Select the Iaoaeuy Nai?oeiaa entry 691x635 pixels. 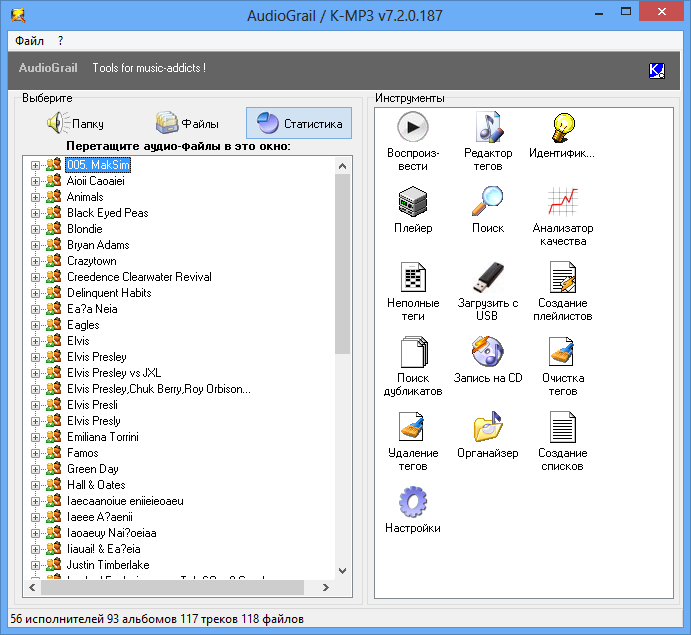(x=111, y=533)
